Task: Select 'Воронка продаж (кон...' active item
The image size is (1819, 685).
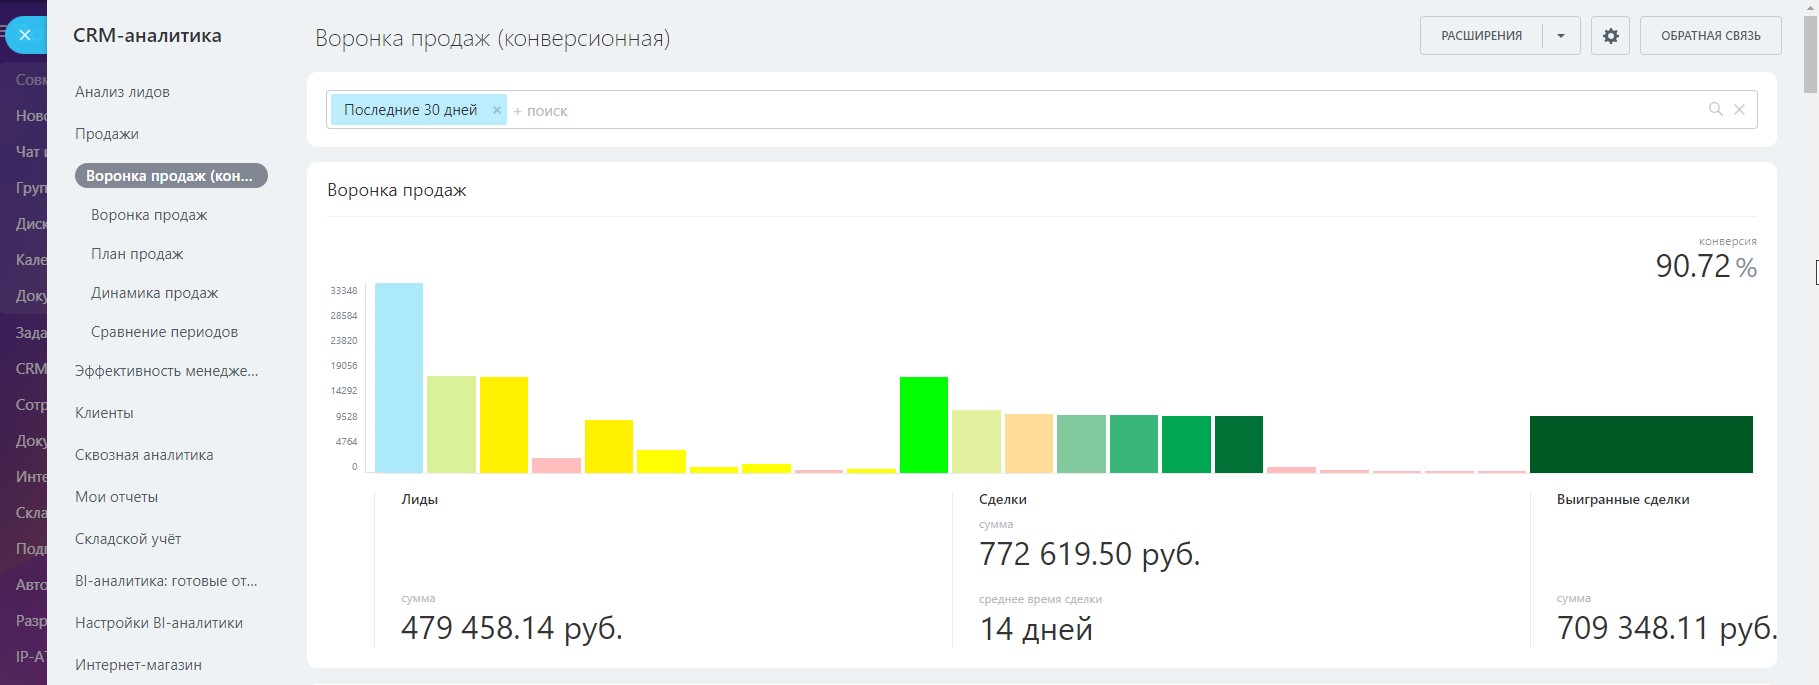Action: [x=171, y=176]
